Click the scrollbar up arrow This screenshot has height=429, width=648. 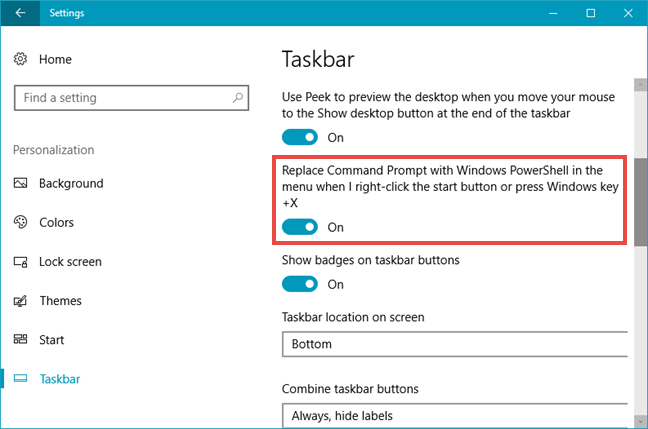pos(641,85)
